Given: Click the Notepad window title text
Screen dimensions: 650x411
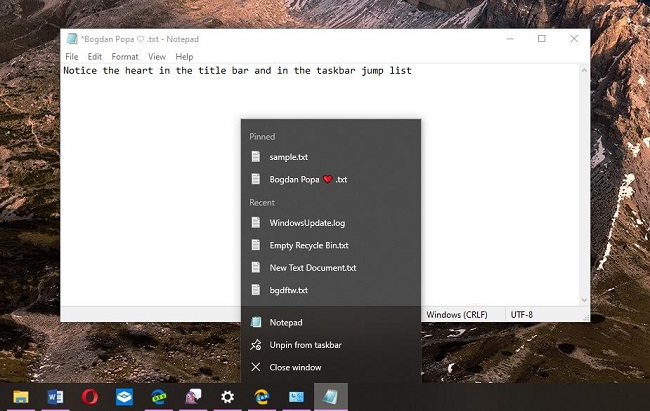Looking at the screenshot, I should (140, 39).
